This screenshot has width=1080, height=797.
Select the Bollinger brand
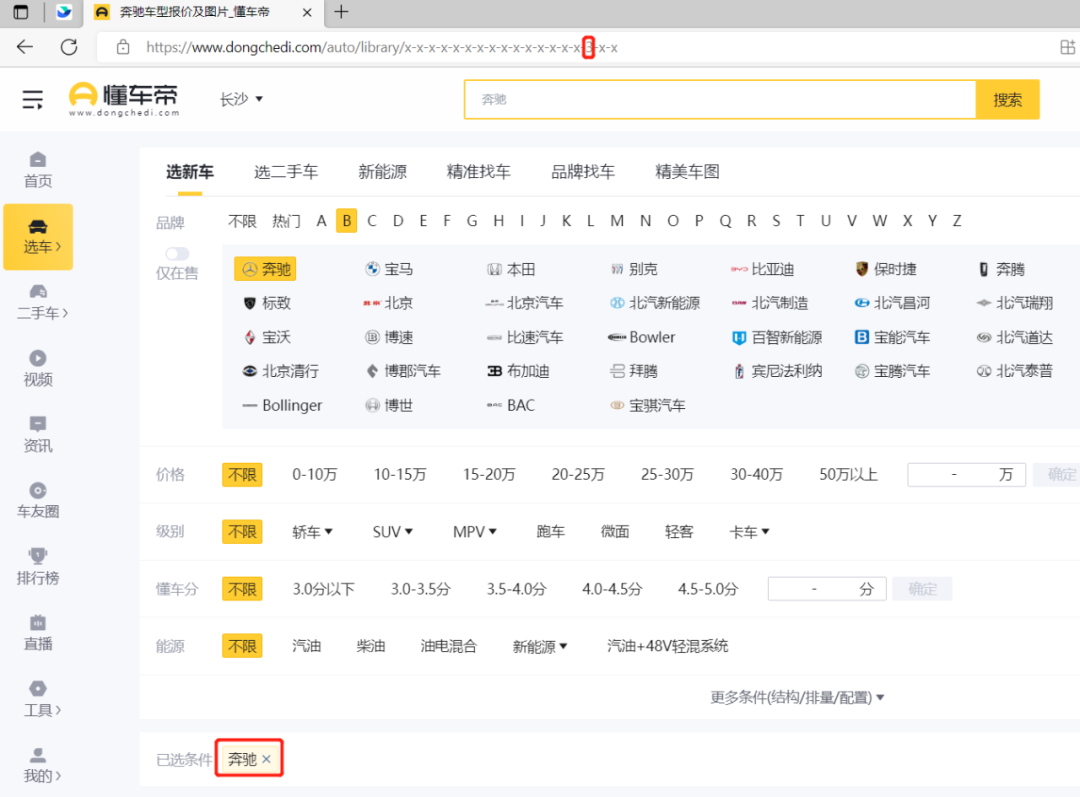click(x=282, y=406)
